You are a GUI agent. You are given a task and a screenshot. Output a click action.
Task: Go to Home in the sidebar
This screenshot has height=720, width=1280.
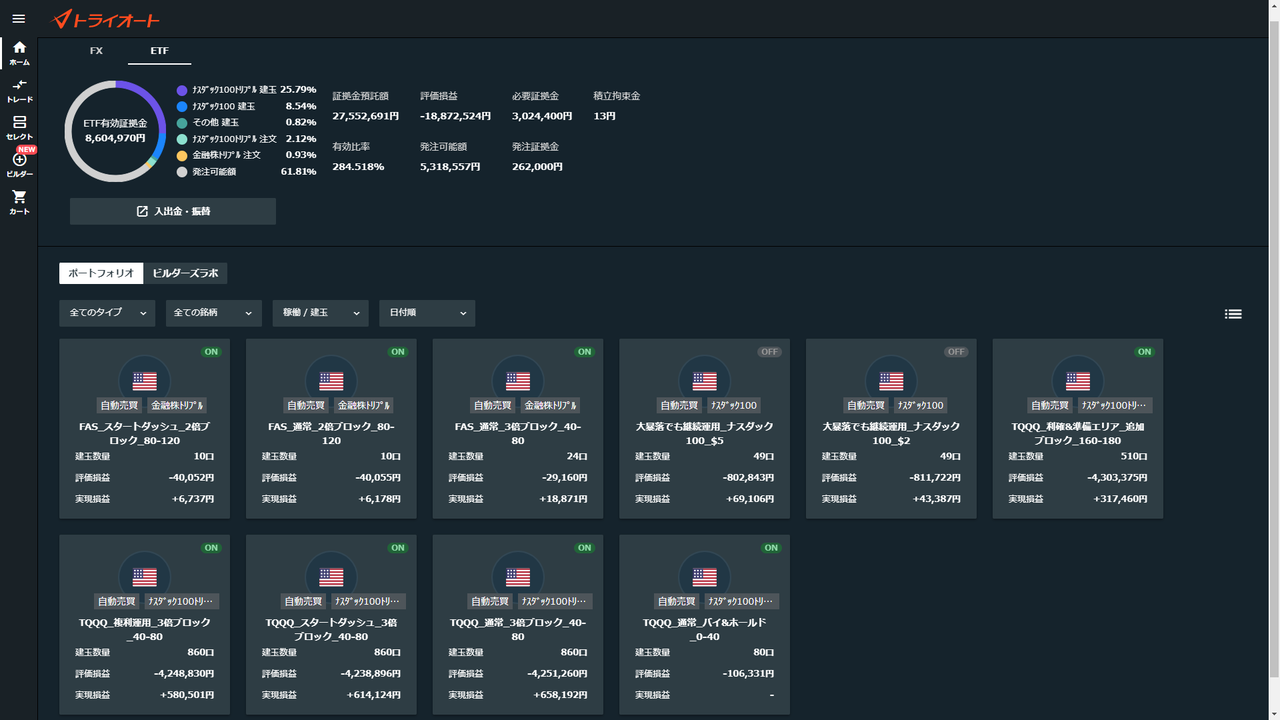click(x=19, y=53)
